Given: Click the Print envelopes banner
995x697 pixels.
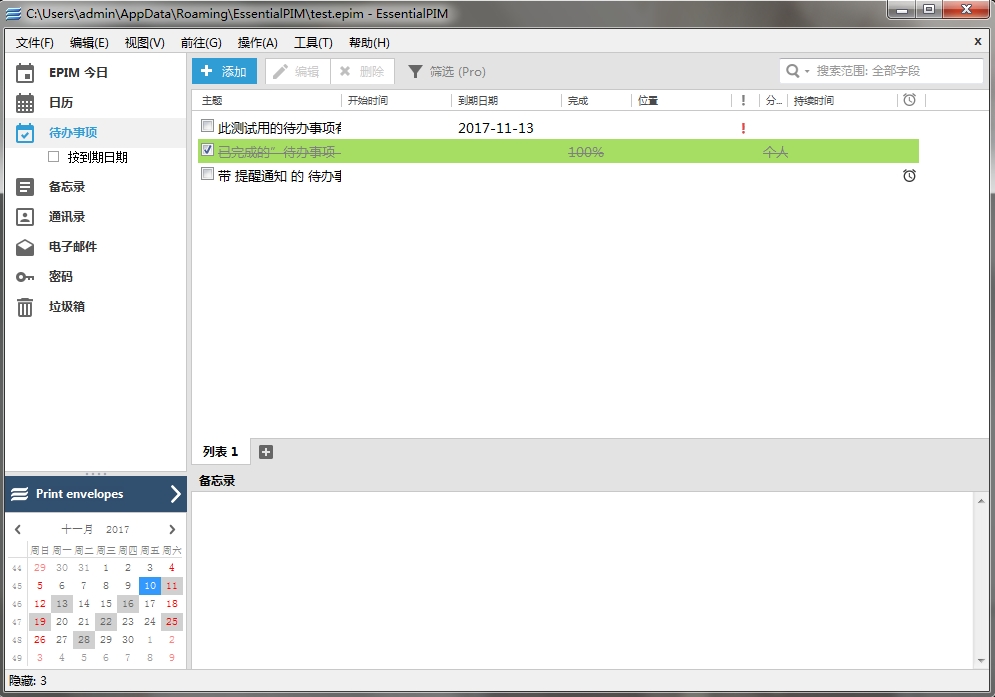Looking at the screenshot, I should pyautogui.click(x=95, y=494).
